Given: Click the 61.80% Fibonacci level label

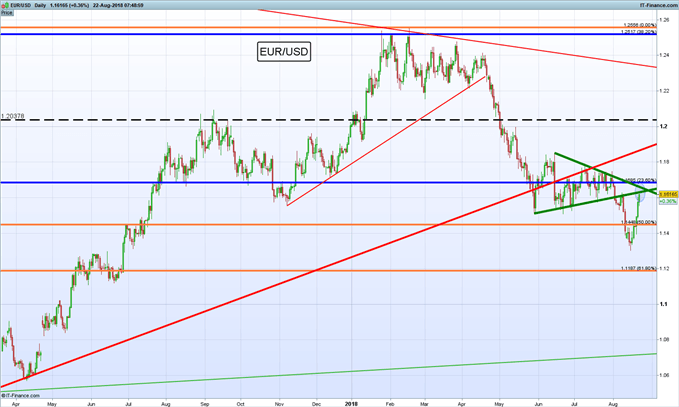Looking at the screenshot, I should tap(639, 268).
